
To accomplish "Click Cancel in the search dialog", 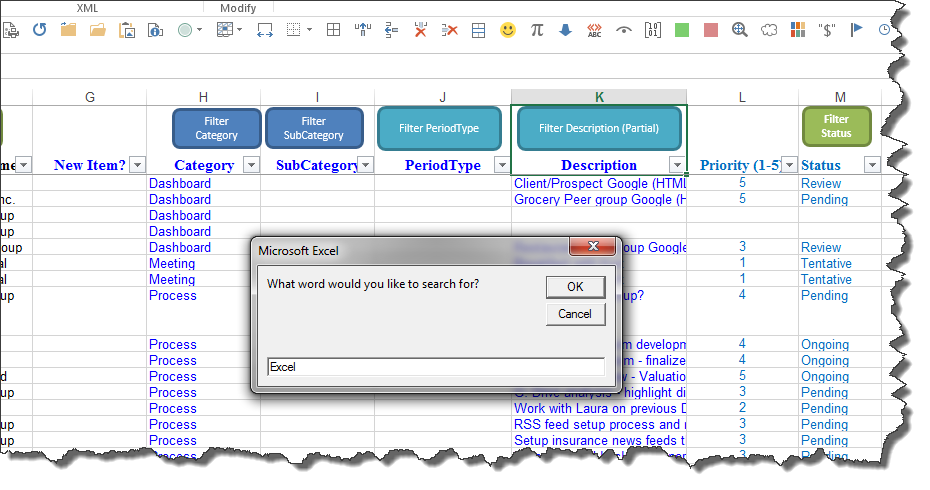I will [x=575, y=314].
